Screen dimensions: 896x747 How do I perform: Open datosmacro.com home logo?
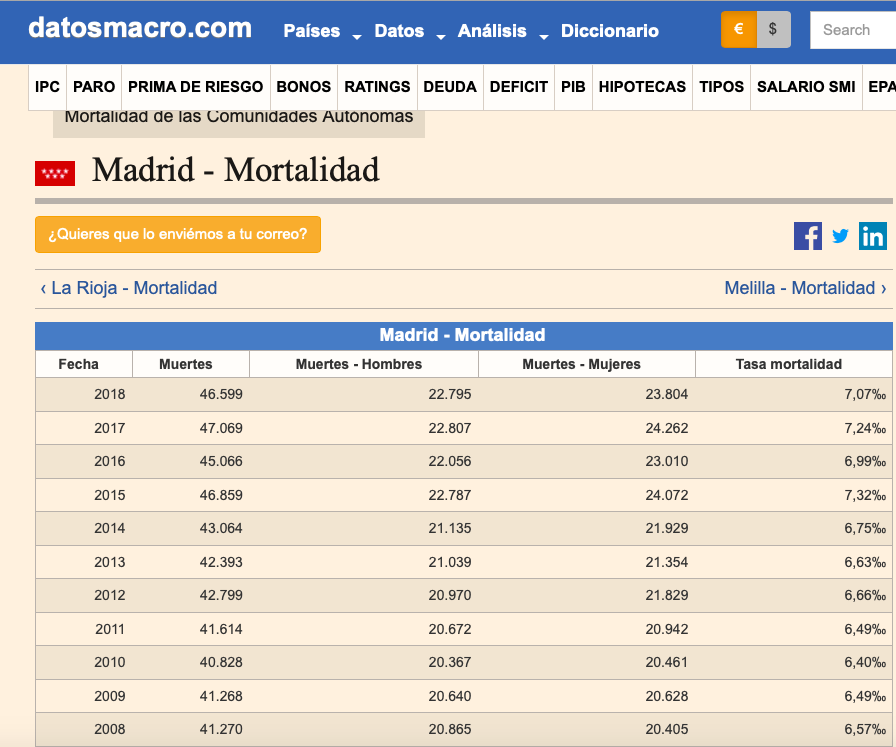click(x=140, y=28)
